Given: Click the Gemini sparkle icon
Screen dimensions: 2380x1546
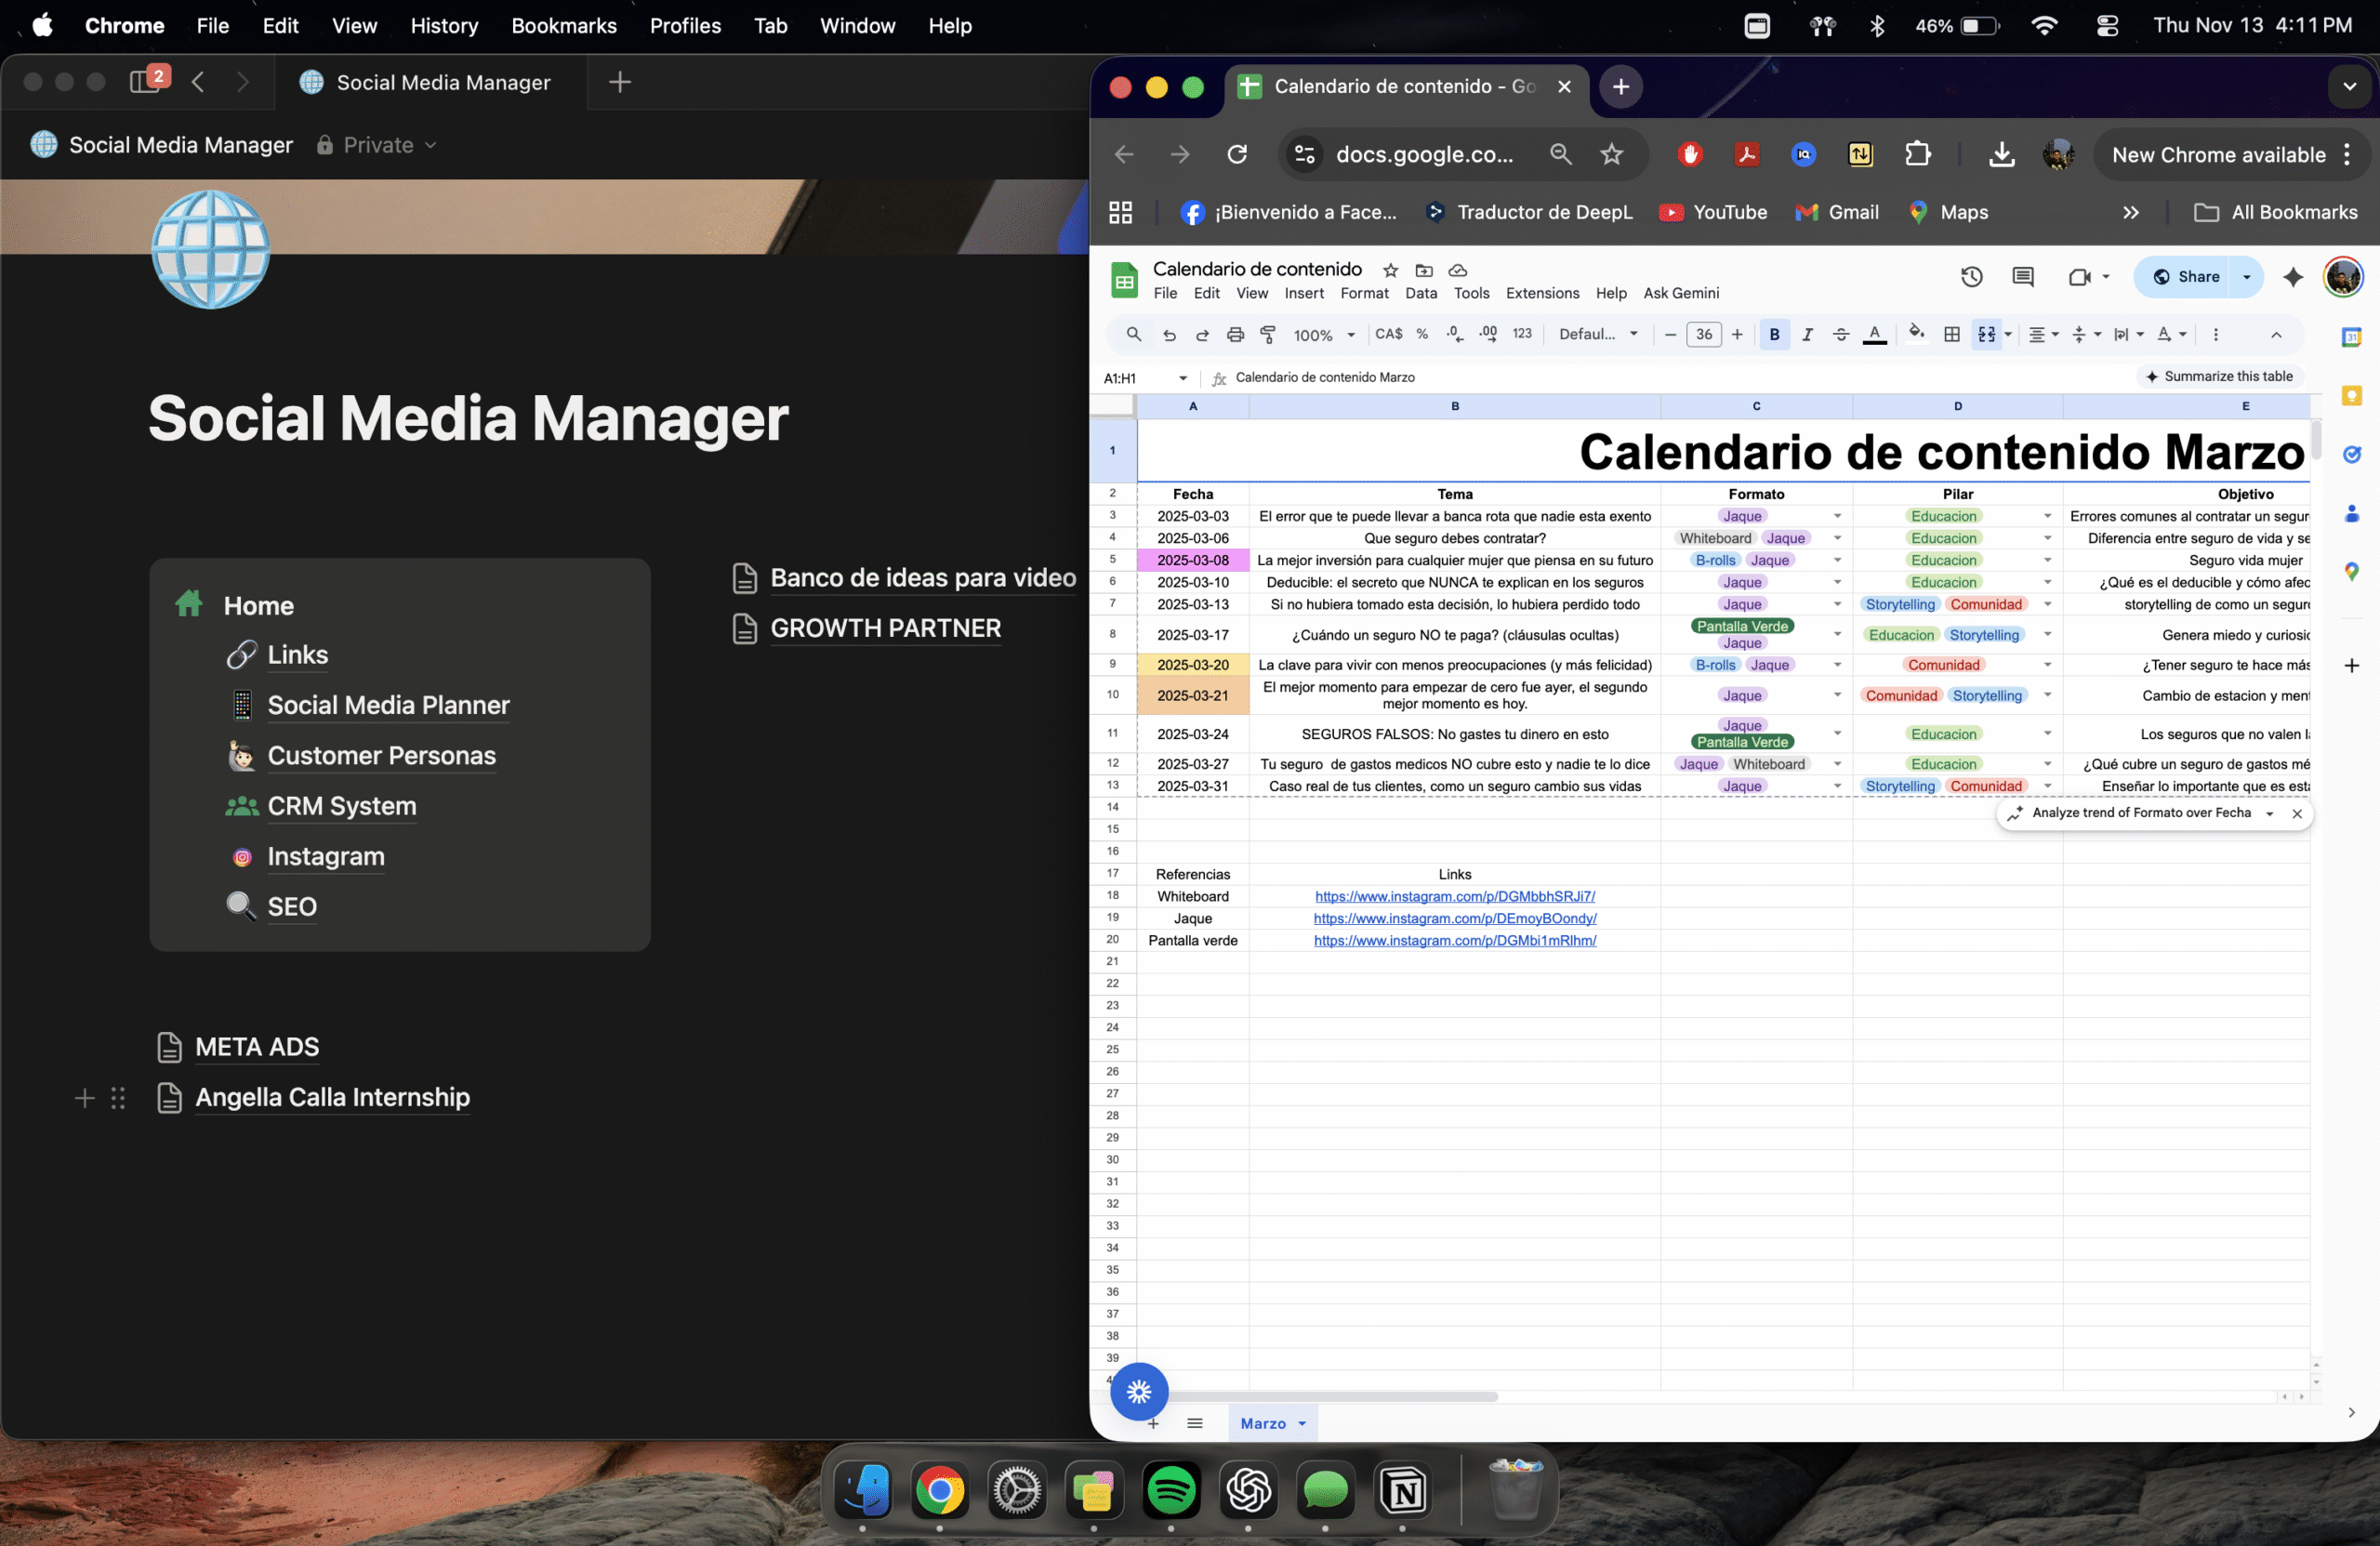Looking at the screenshot, I should (2293, 277).
